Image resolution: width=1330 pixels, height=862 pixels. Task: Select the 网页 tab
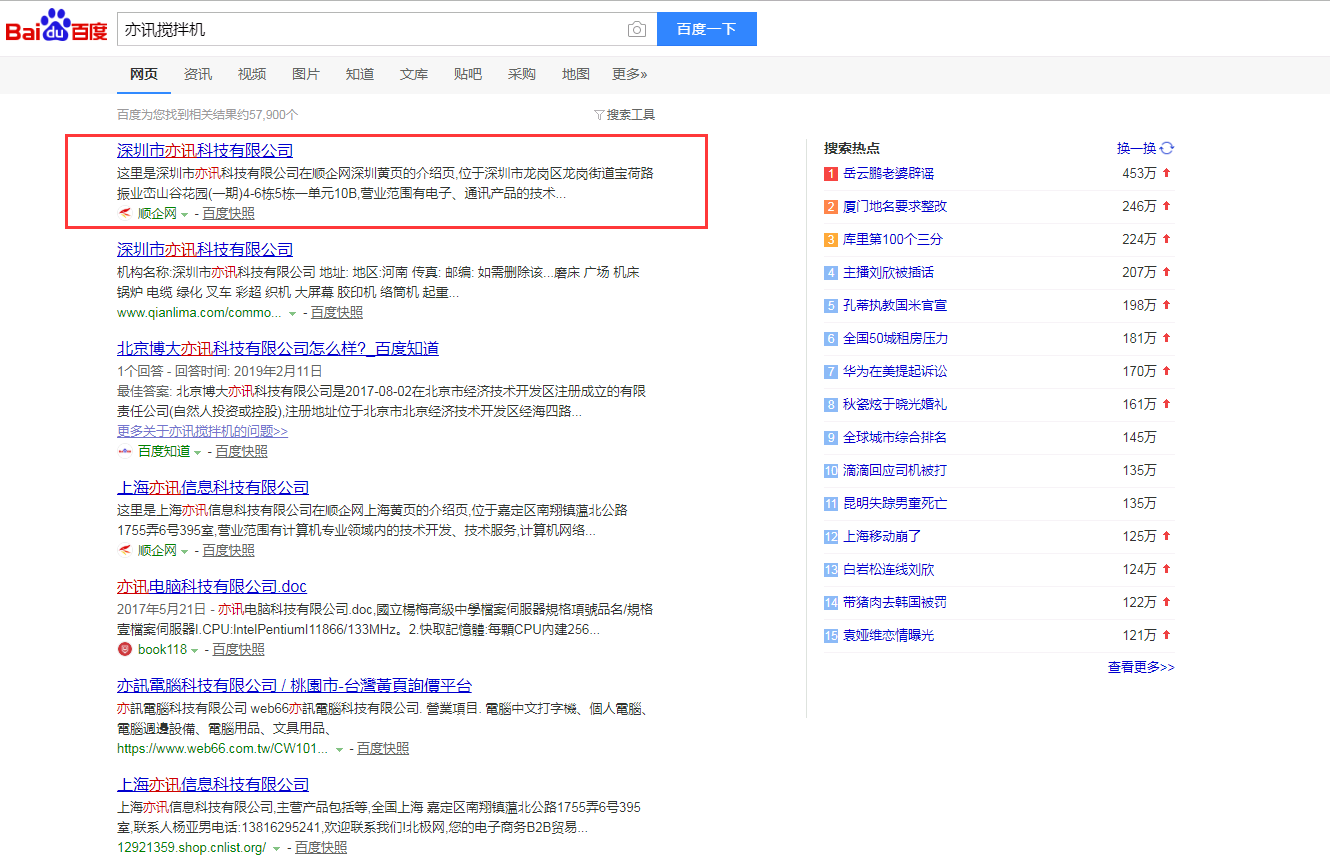pos(144,74)
